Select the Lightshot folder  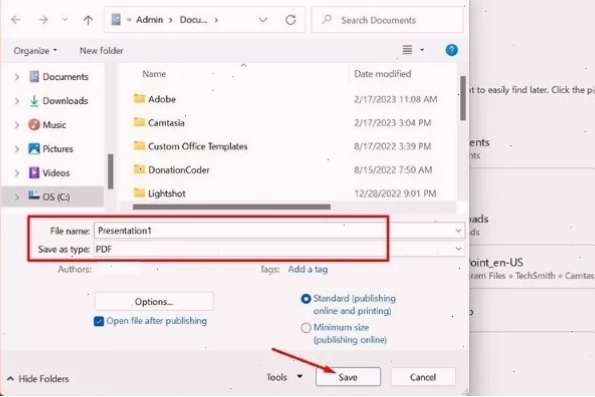click(x=167, y=193)
